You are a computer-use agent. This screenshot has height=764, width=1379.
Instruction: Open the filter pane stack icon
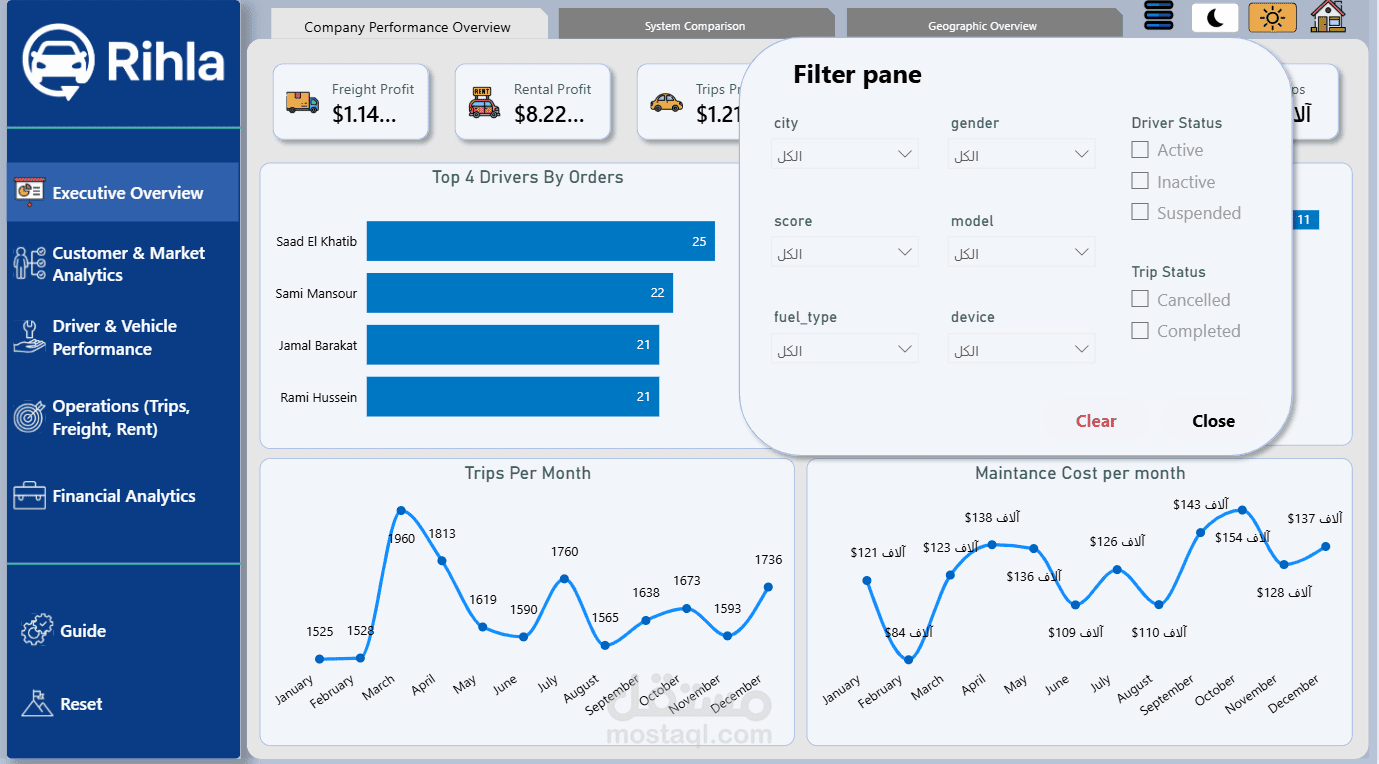pos(1159,17)
